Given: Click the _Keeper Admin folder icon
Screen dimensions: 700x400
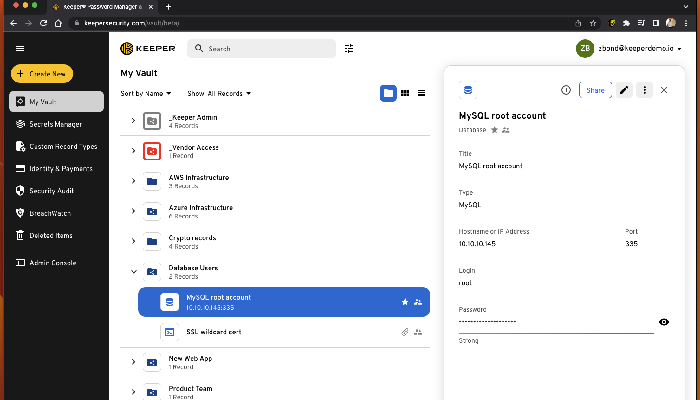Looking at the screenshot, I should click(152, 121).
